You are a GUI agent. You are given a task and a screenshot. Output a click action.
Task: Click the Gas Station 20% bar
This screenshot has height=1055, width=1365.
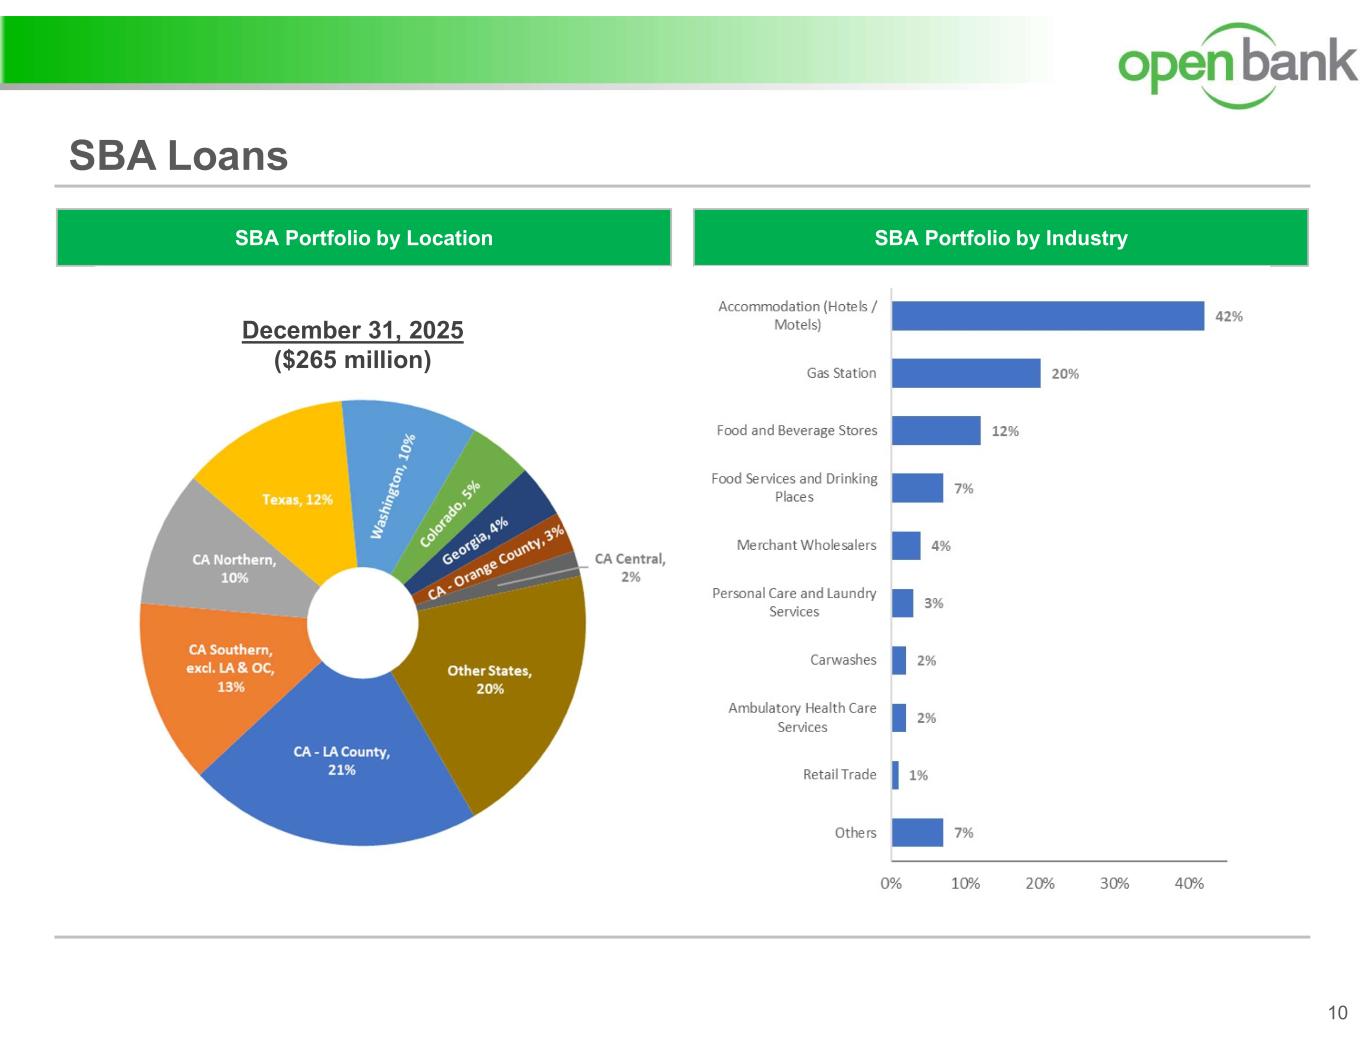click(x=965, y=373)
